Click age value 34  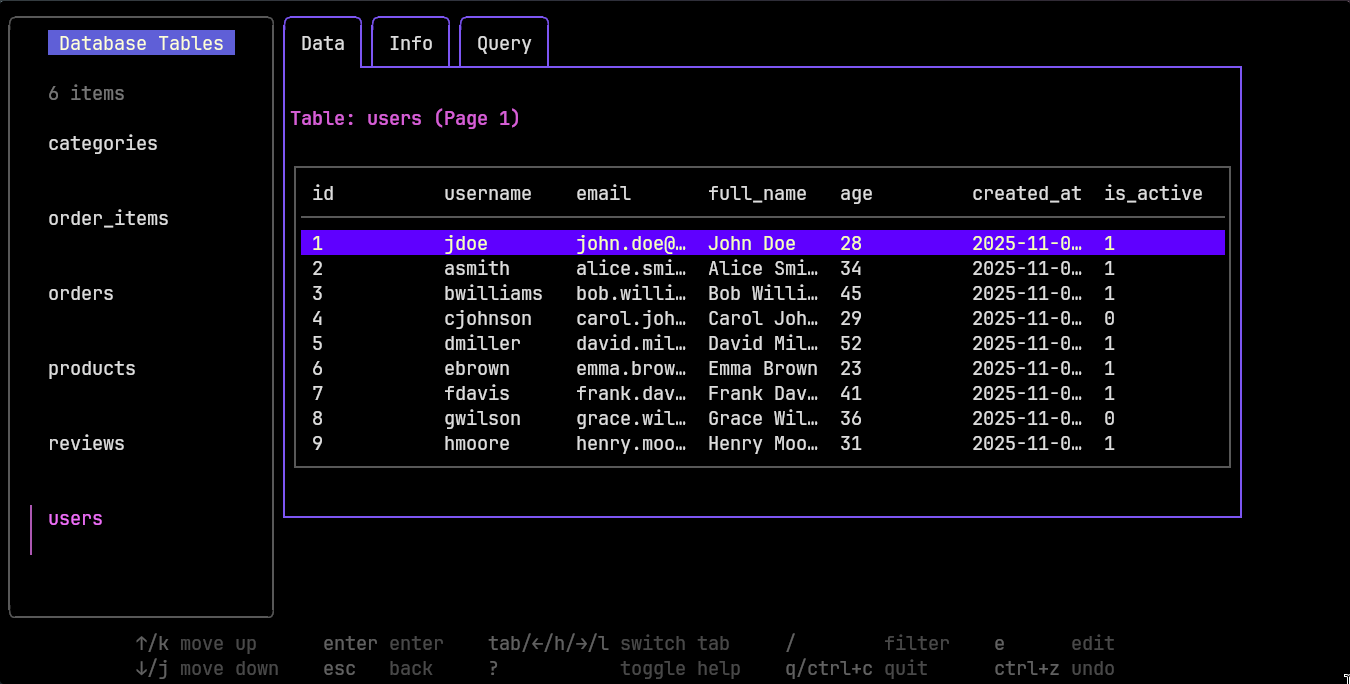click(x=851, y=268)
